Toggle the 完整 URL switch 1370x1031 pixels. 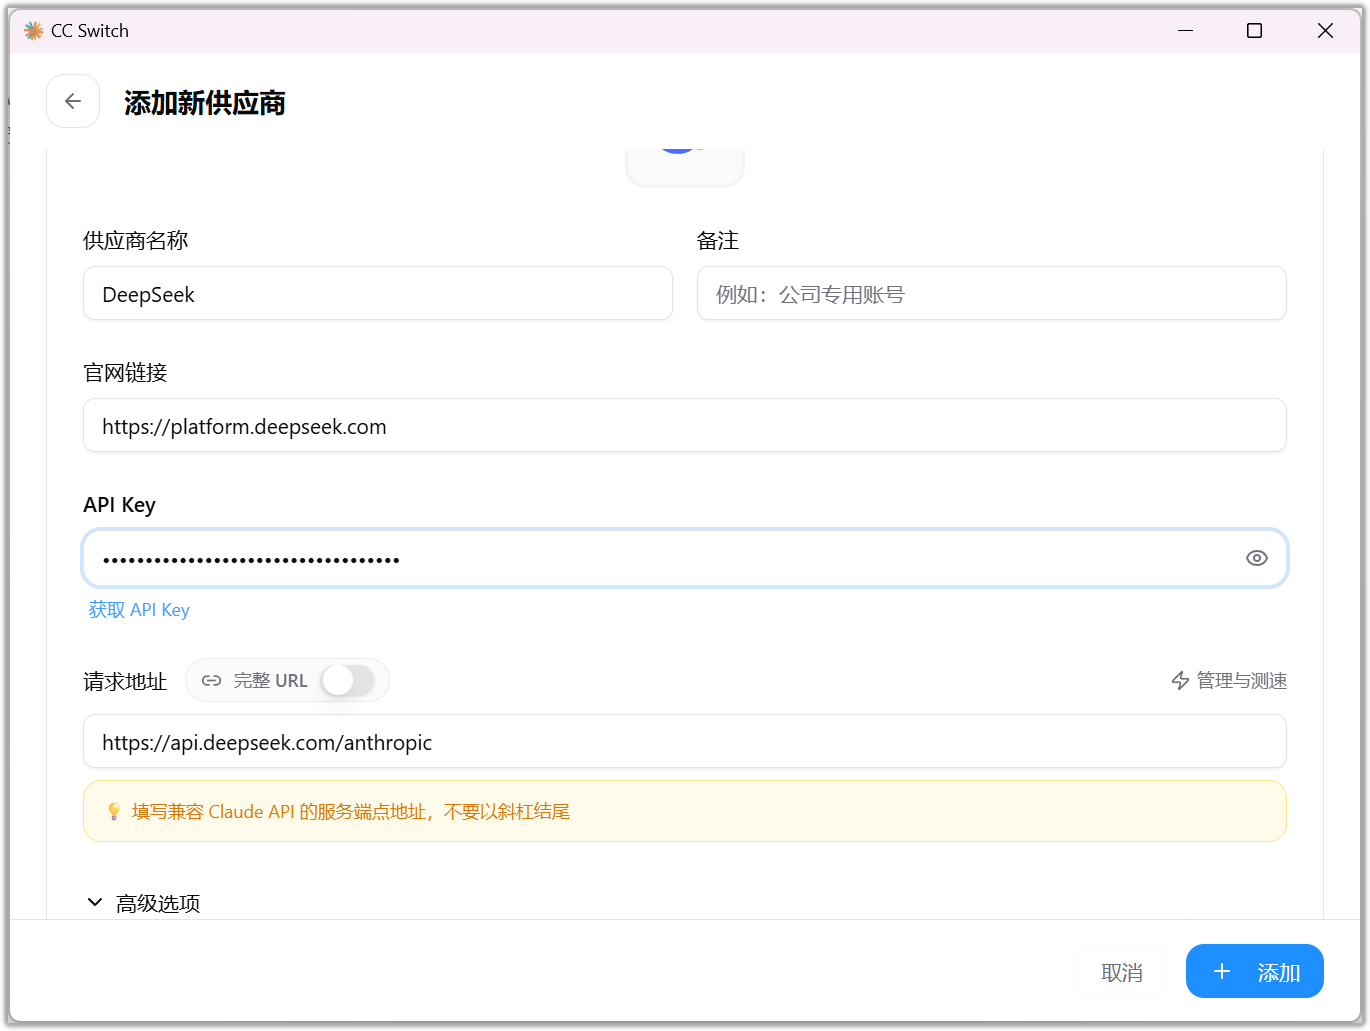pos(347,681)
